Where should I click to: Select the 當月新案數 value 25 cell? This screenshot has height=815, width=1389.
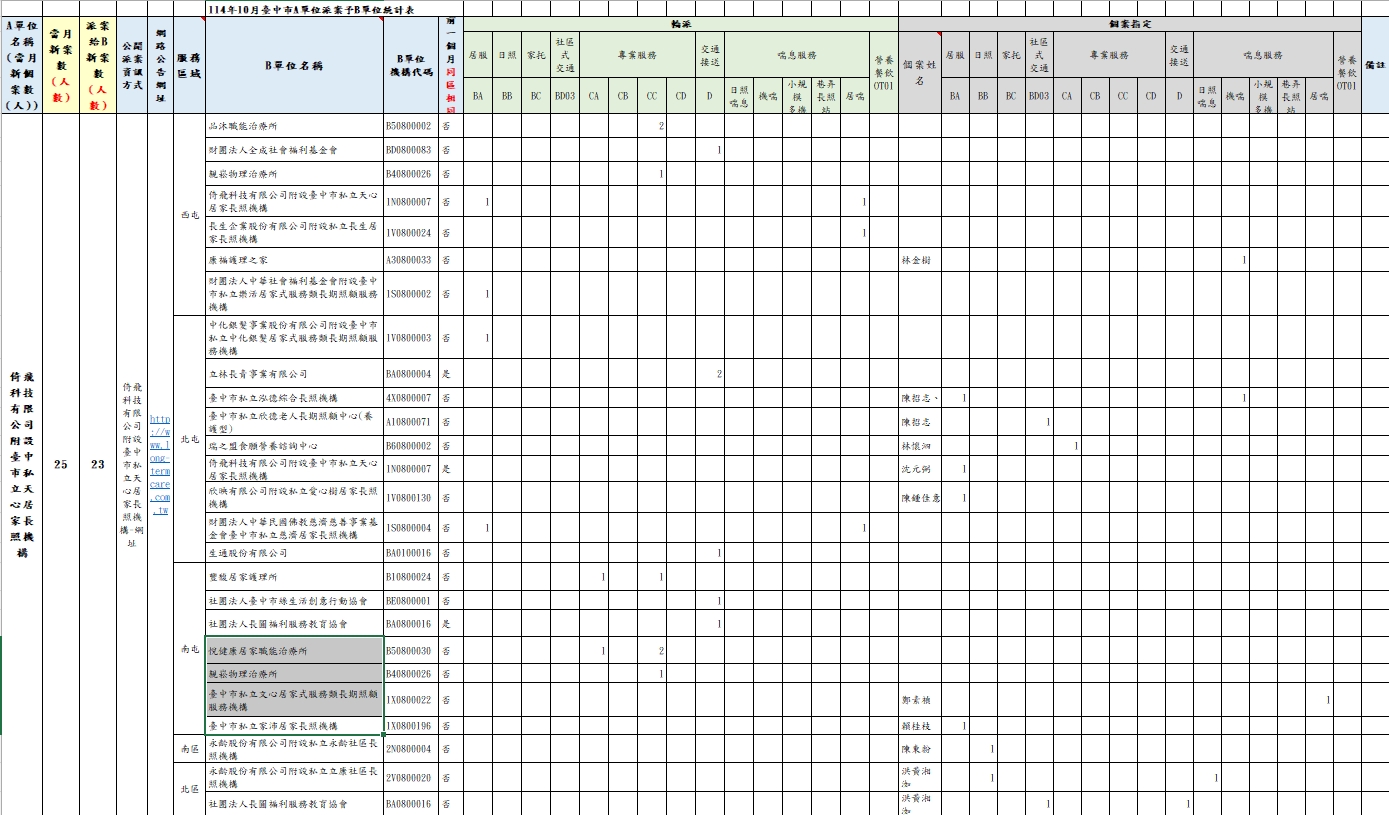62,464
